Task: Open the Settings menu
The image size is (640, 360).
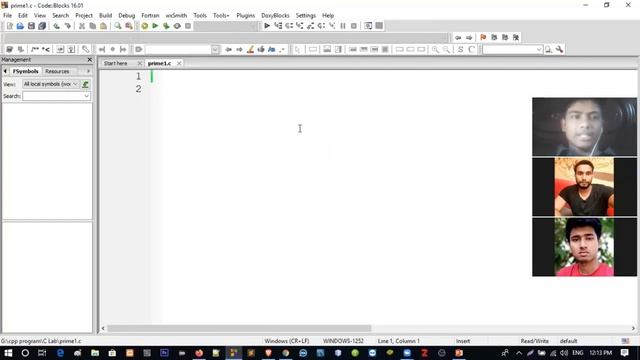Action: pyautogui.click(x=306, y=16)
